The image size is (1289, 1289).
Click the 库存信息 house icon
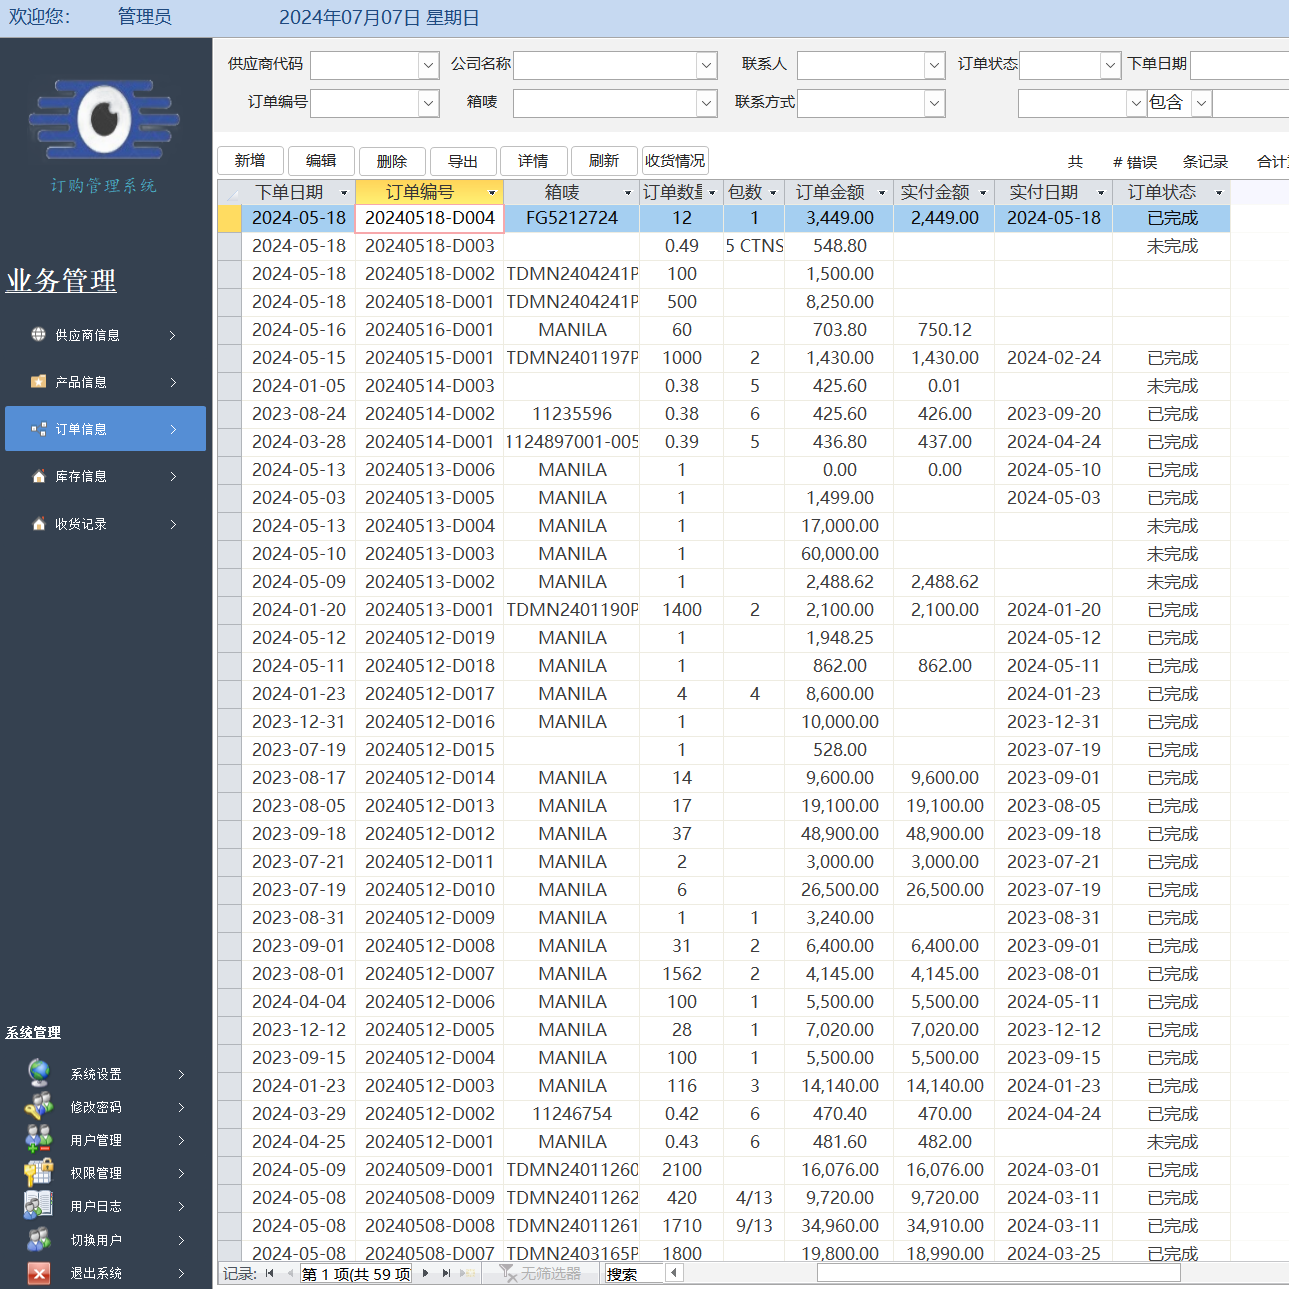[38, 476]
